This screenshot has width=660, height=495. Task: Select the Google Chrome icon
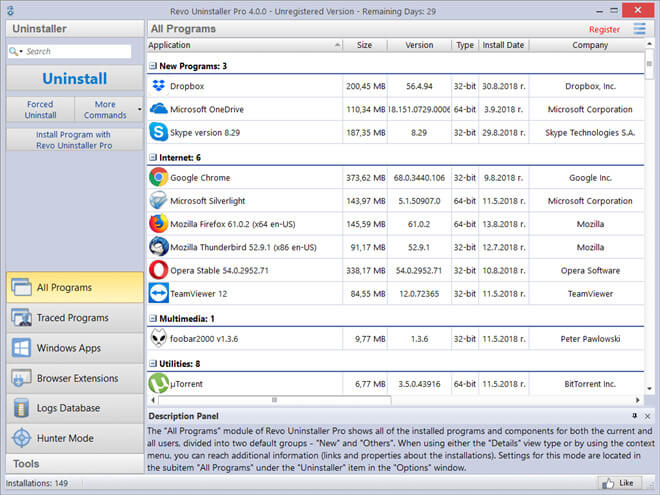click(158, 177)
